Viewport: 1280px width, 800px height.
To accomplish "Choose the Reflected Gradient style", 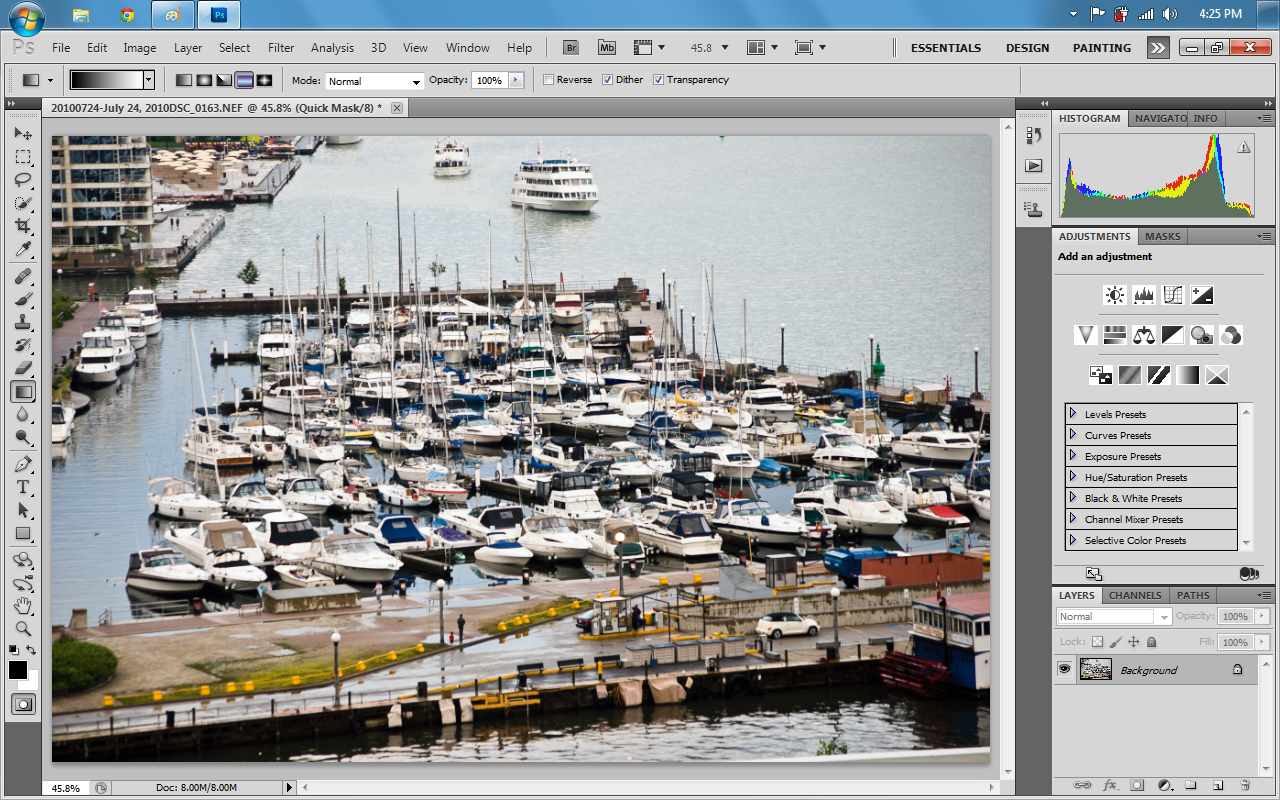I will click(x=244, y=80).
